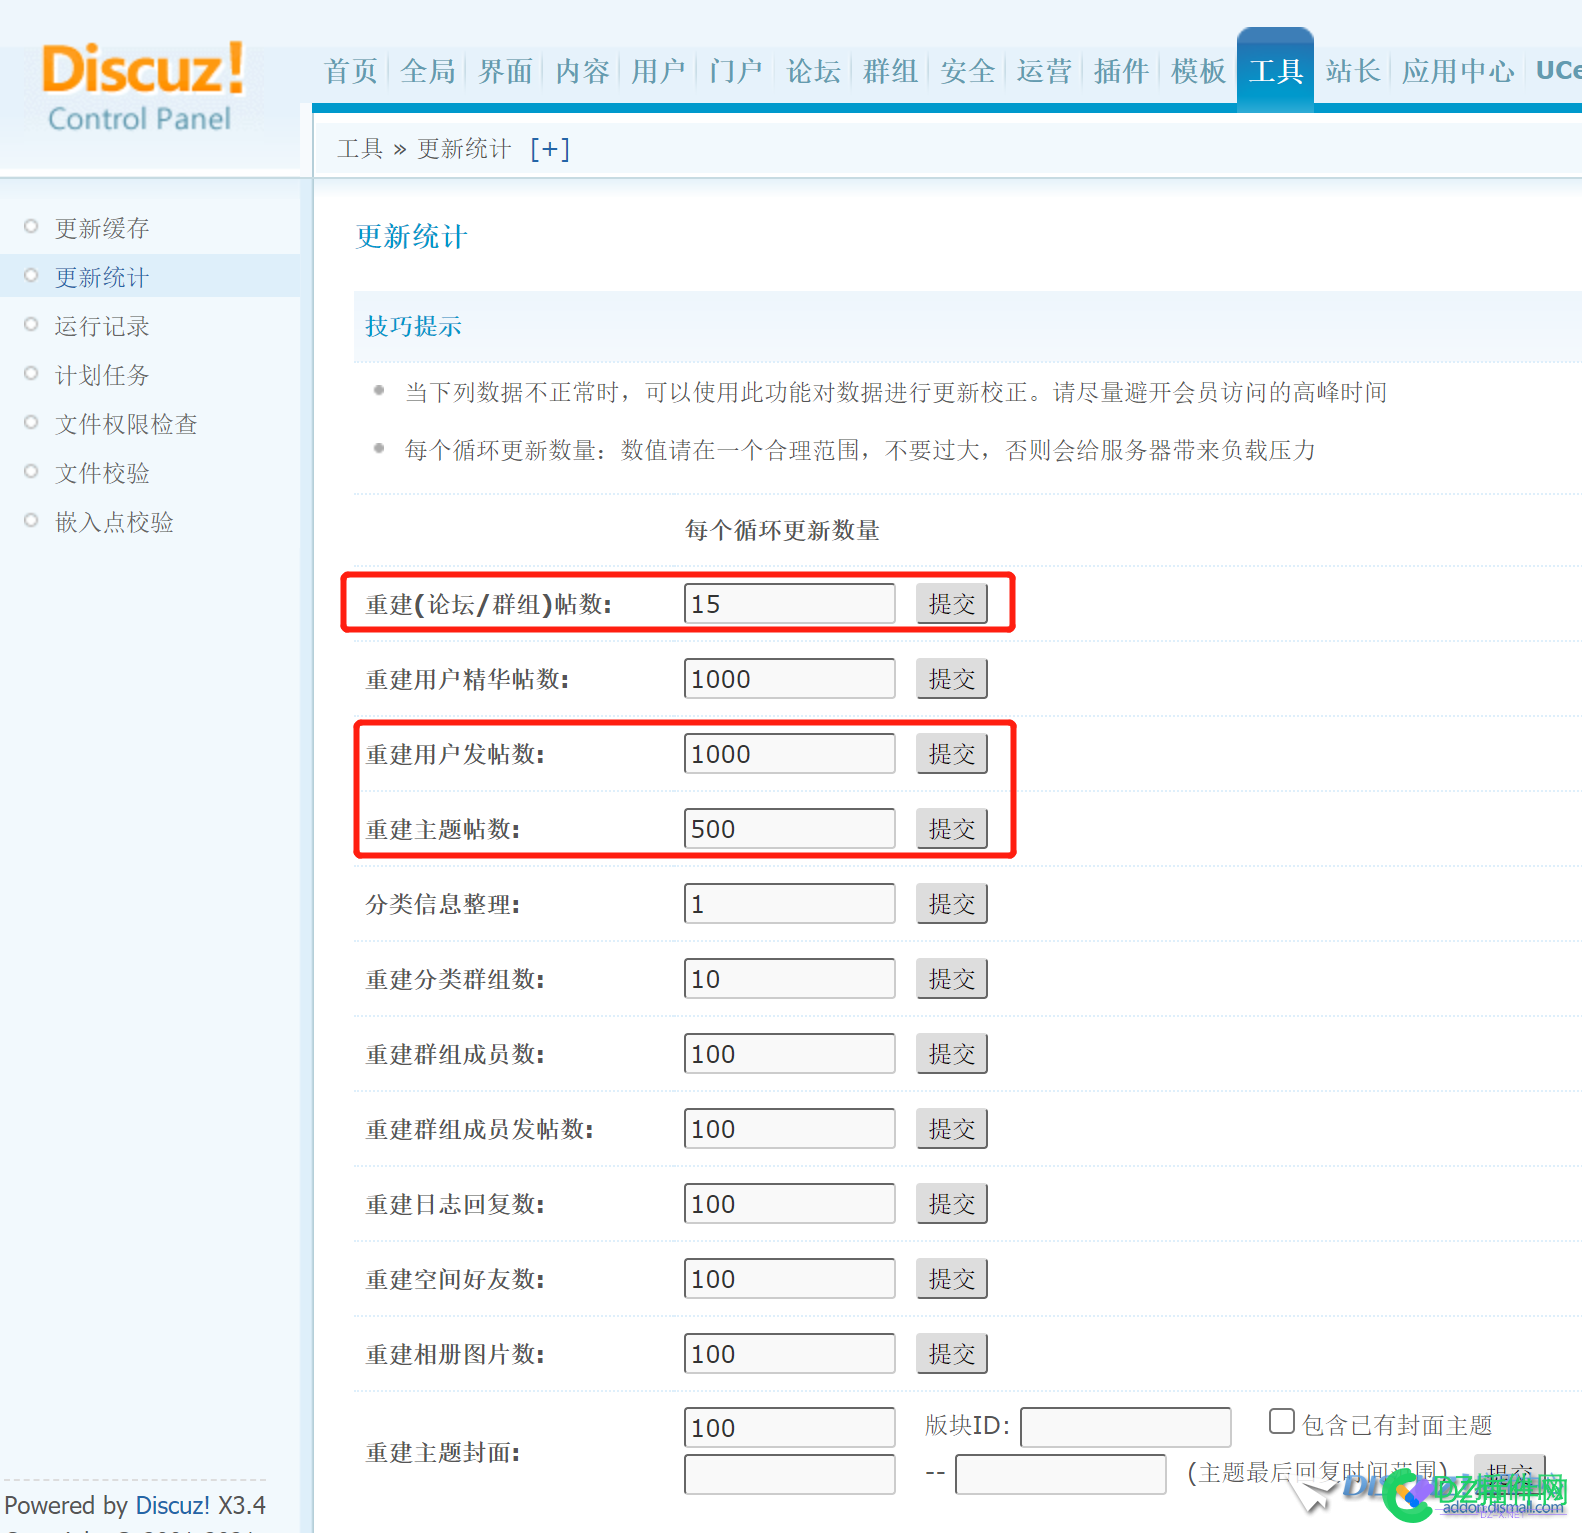Submit 重建用户精华帖数 rebuild
Image resolution: width=1582 pixels, height=1533 pixels.
tap(952, 679)
